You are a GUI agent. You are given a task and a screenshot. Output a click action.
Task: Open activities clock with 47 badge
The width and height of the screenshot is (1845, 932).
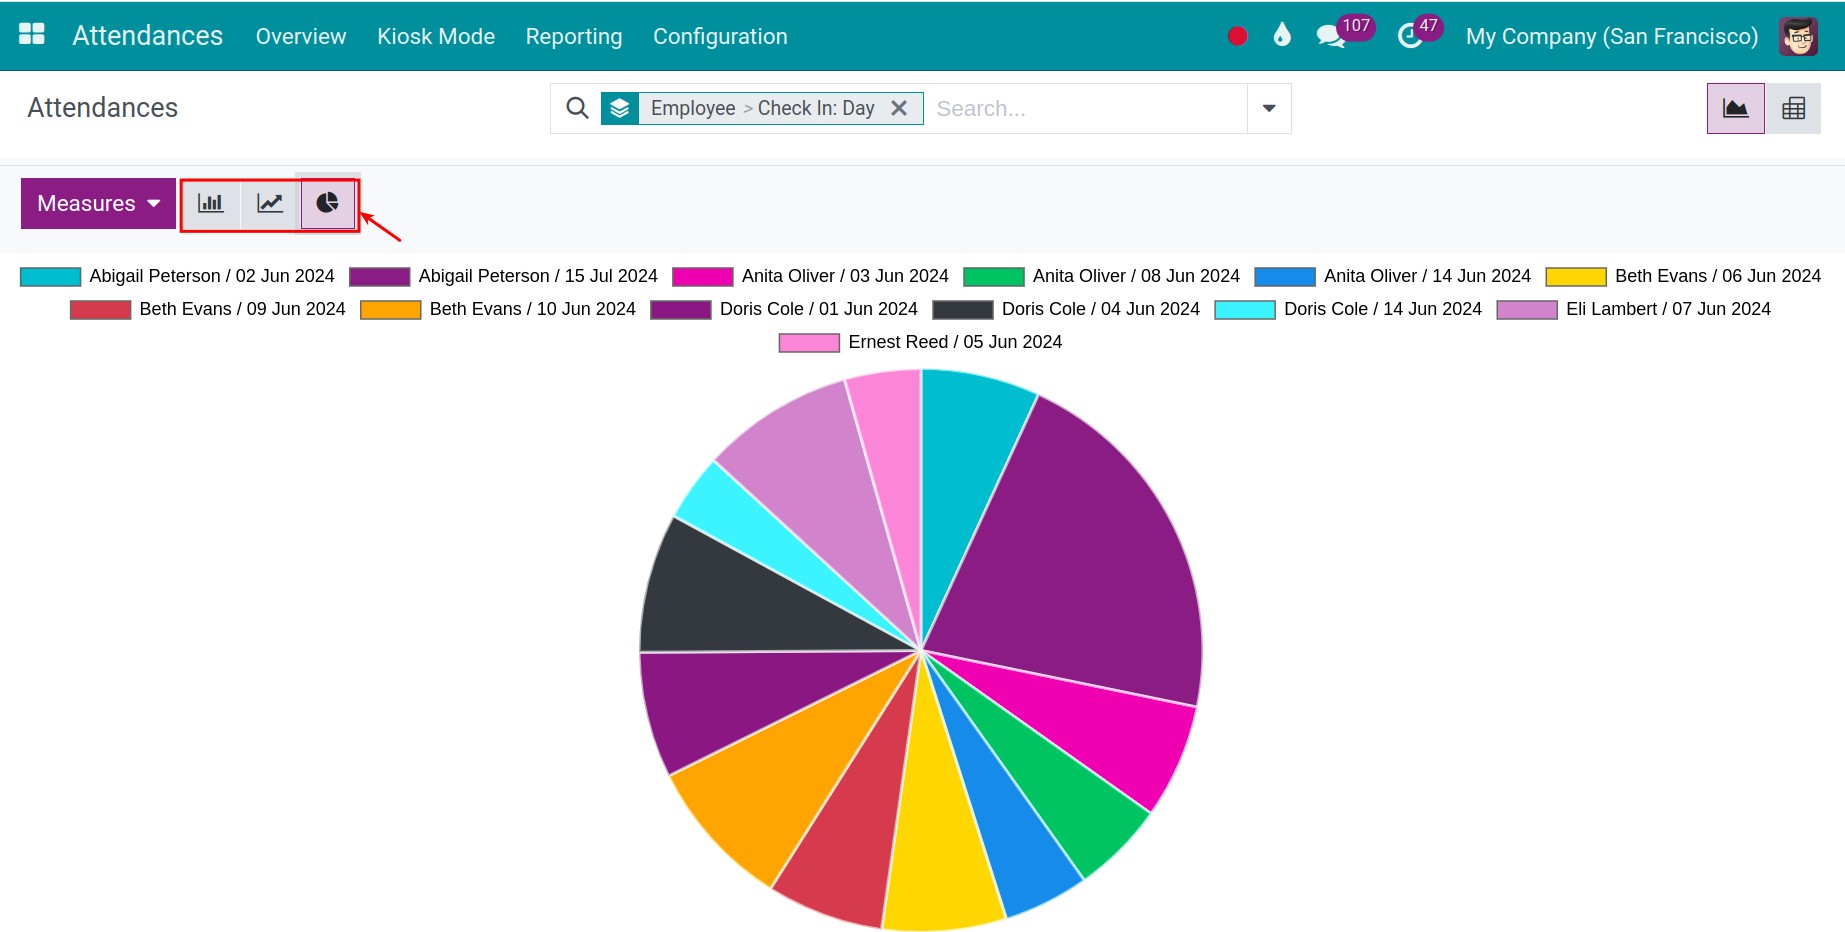click(1419, 33)
